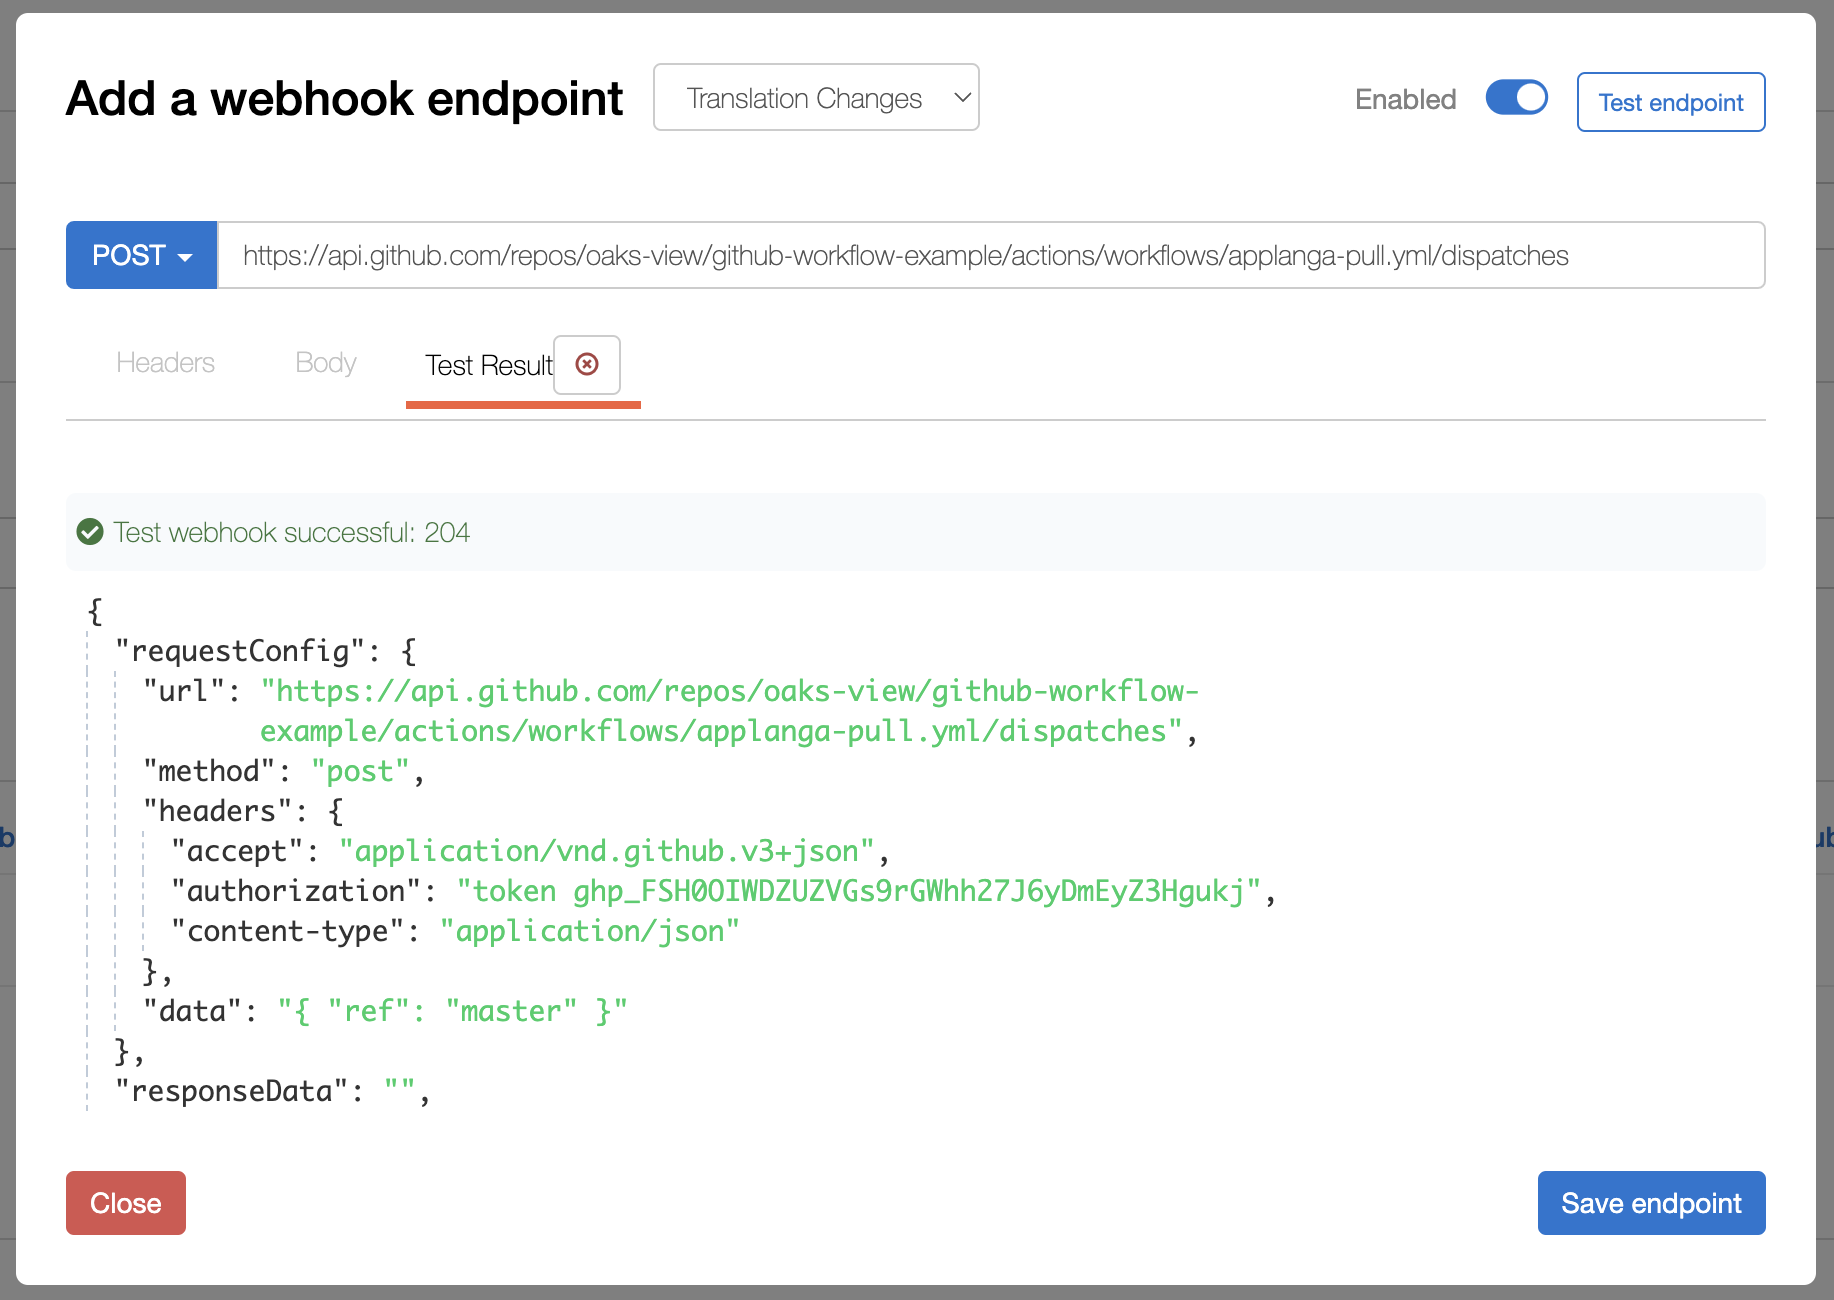
Task: Click the Enabled label
Action: [x=1405, y=99]
